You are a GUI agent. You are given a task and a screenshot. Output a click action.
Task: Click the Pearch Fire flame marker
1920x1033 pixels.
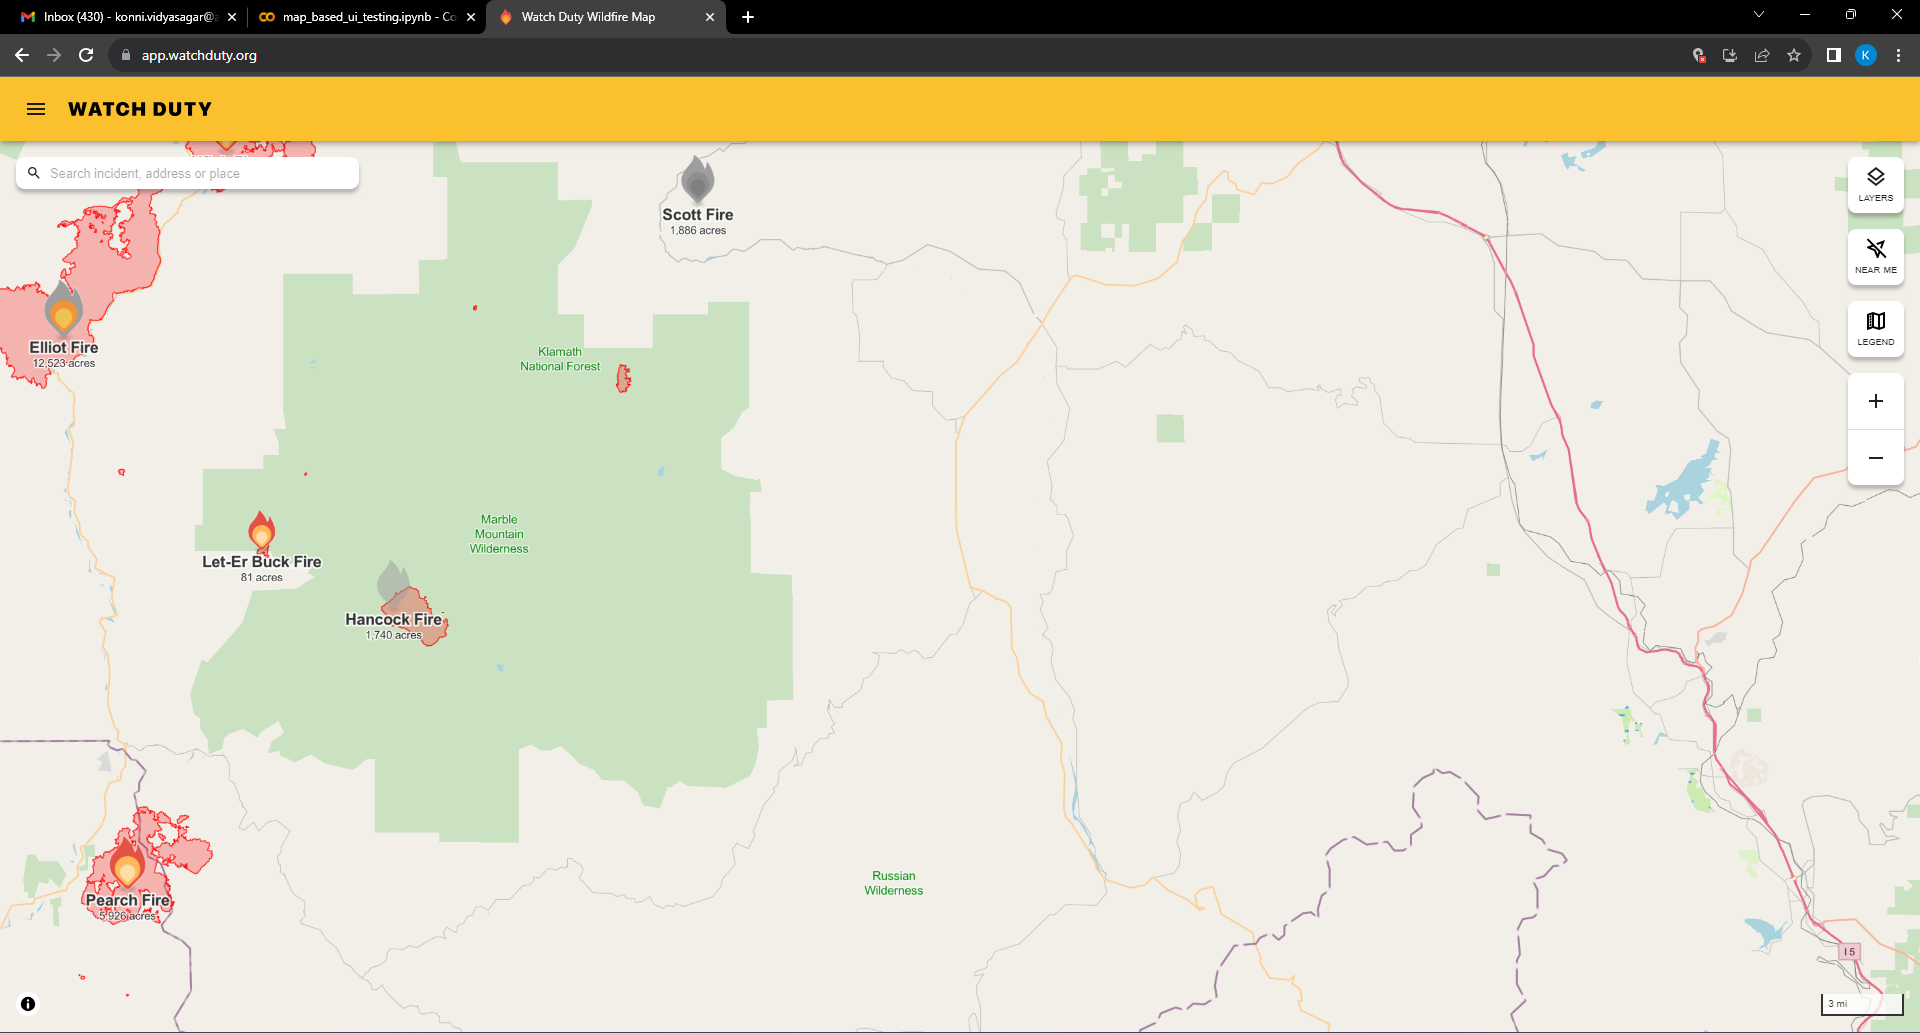pyautogui.click(x=127, y=863)
